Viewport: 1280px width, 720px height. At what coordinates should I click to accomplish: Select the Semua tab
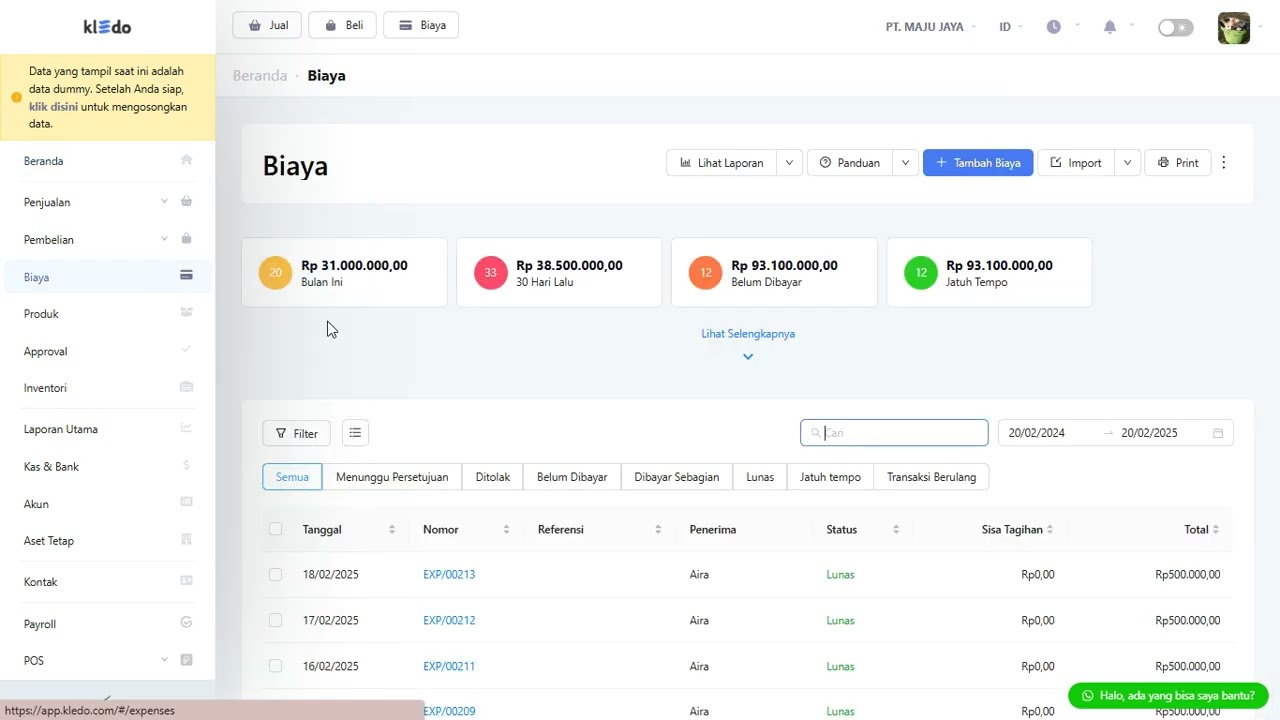point(292,477)
